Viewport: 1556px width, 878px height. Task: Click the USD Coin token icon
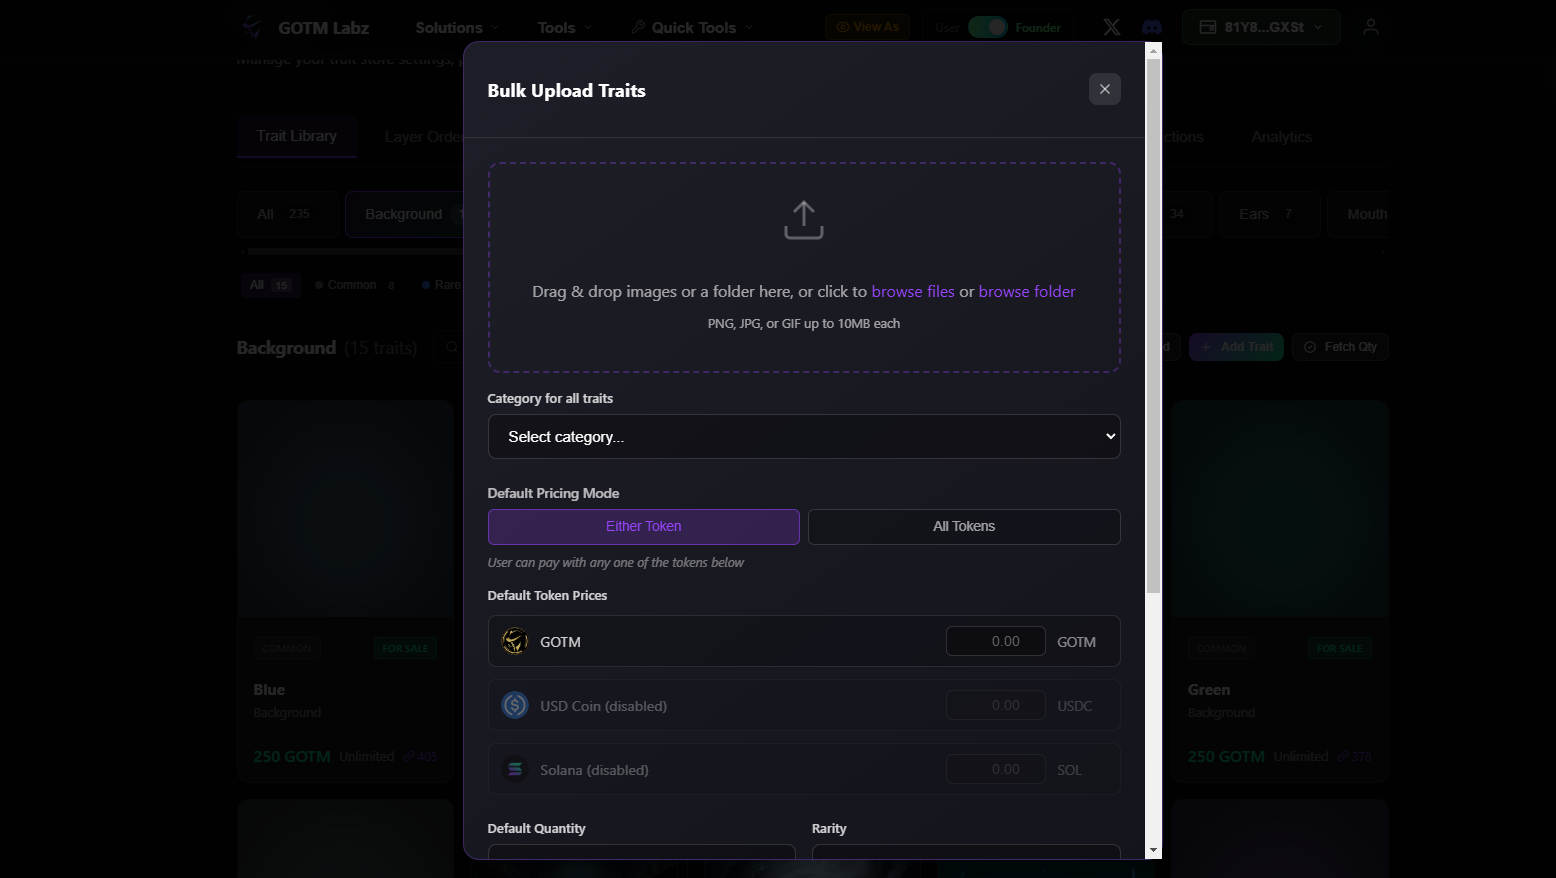coord(514,705)
